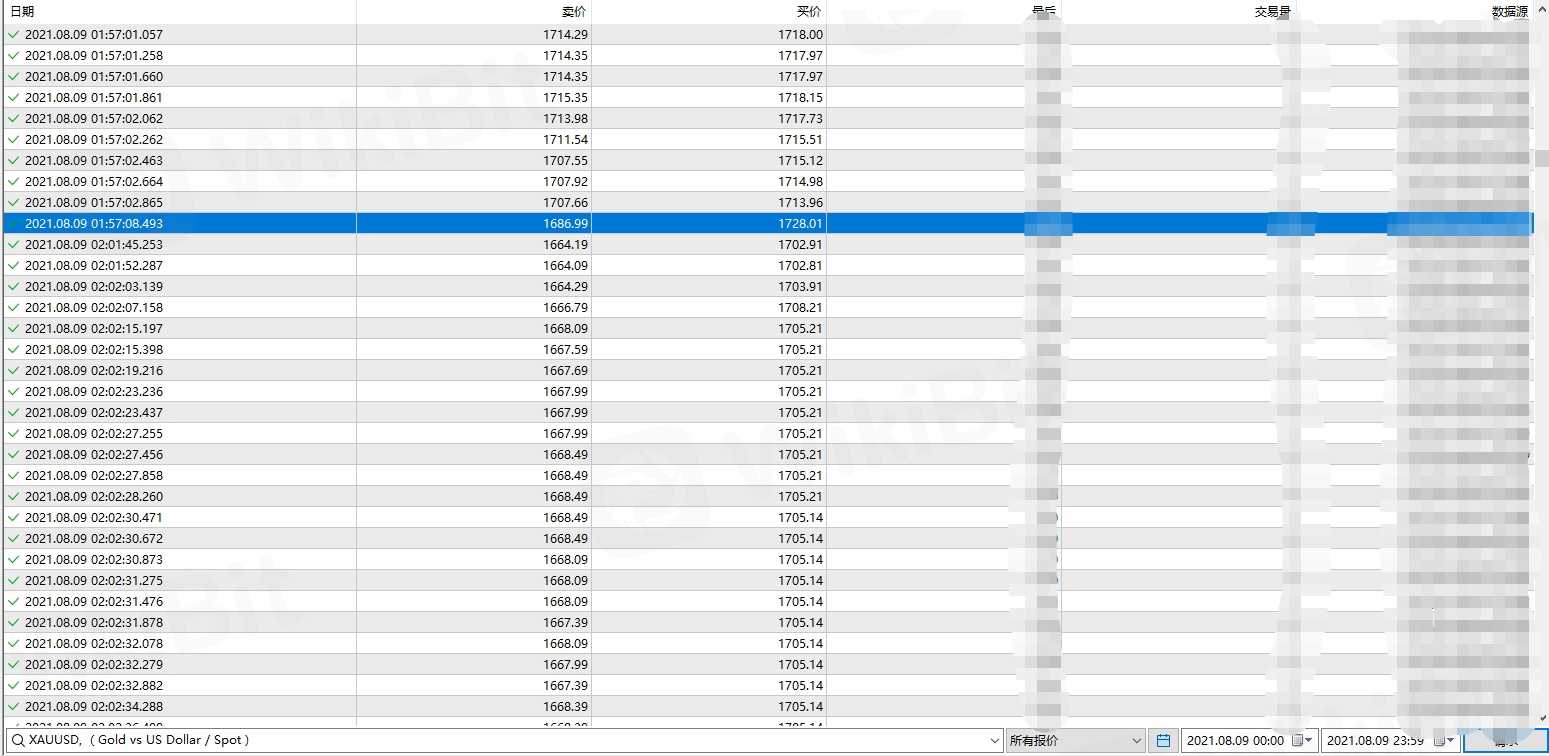The height and width of the screenshot is (756, 1549).
Task: Click green checkmark of row 02:02:34.288
Action: point(13,707)
